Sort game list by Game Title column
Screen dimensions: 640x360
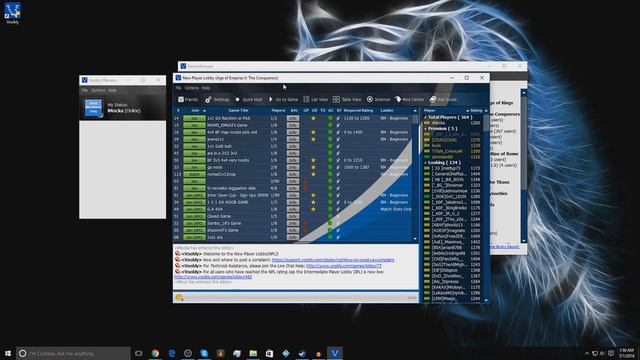point(238,111)
